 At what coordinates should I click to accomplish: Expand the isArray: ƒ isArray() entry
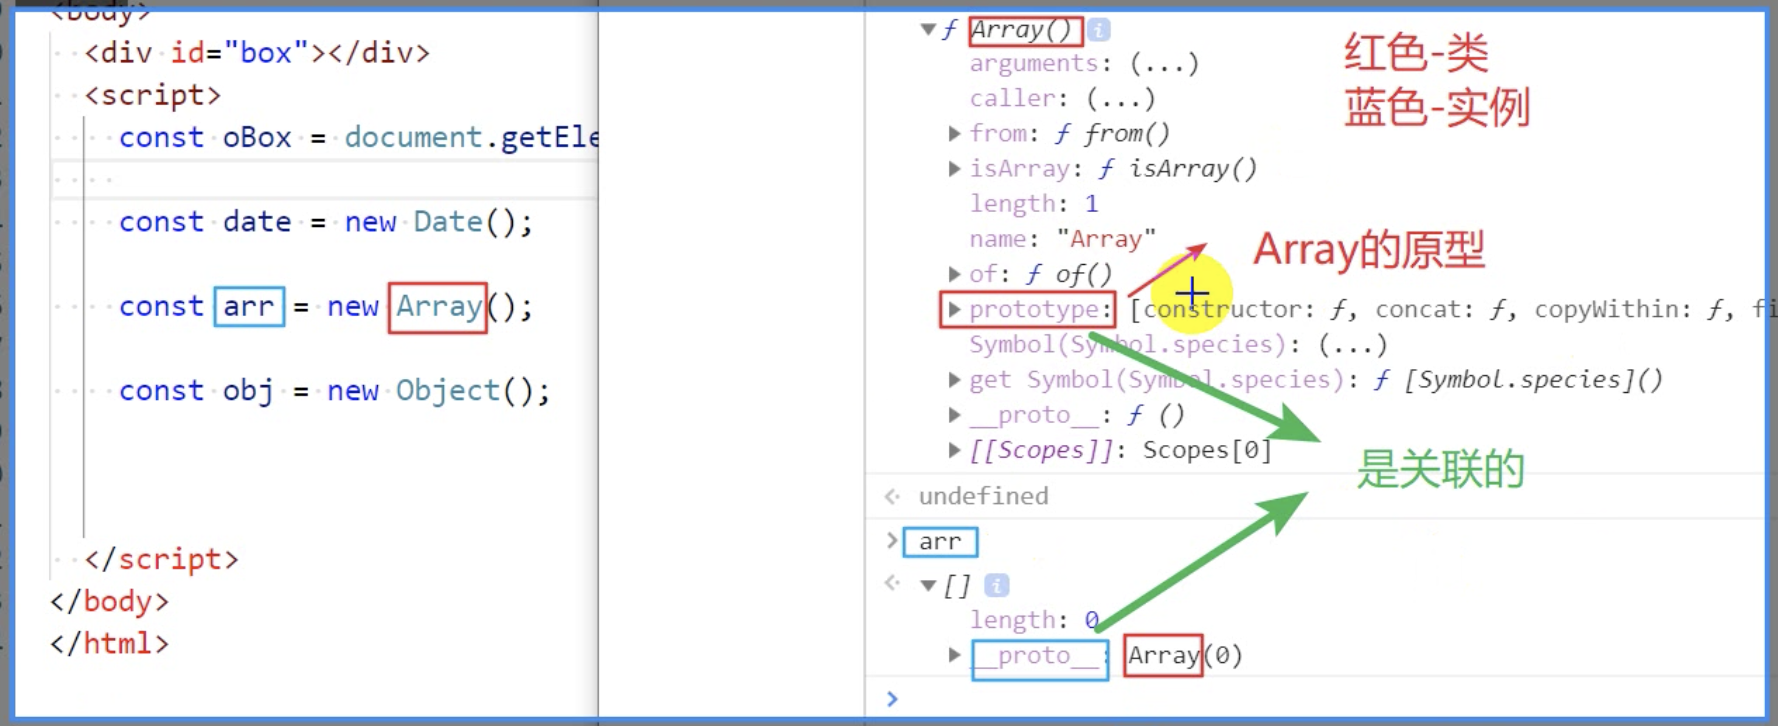[954, 168]
